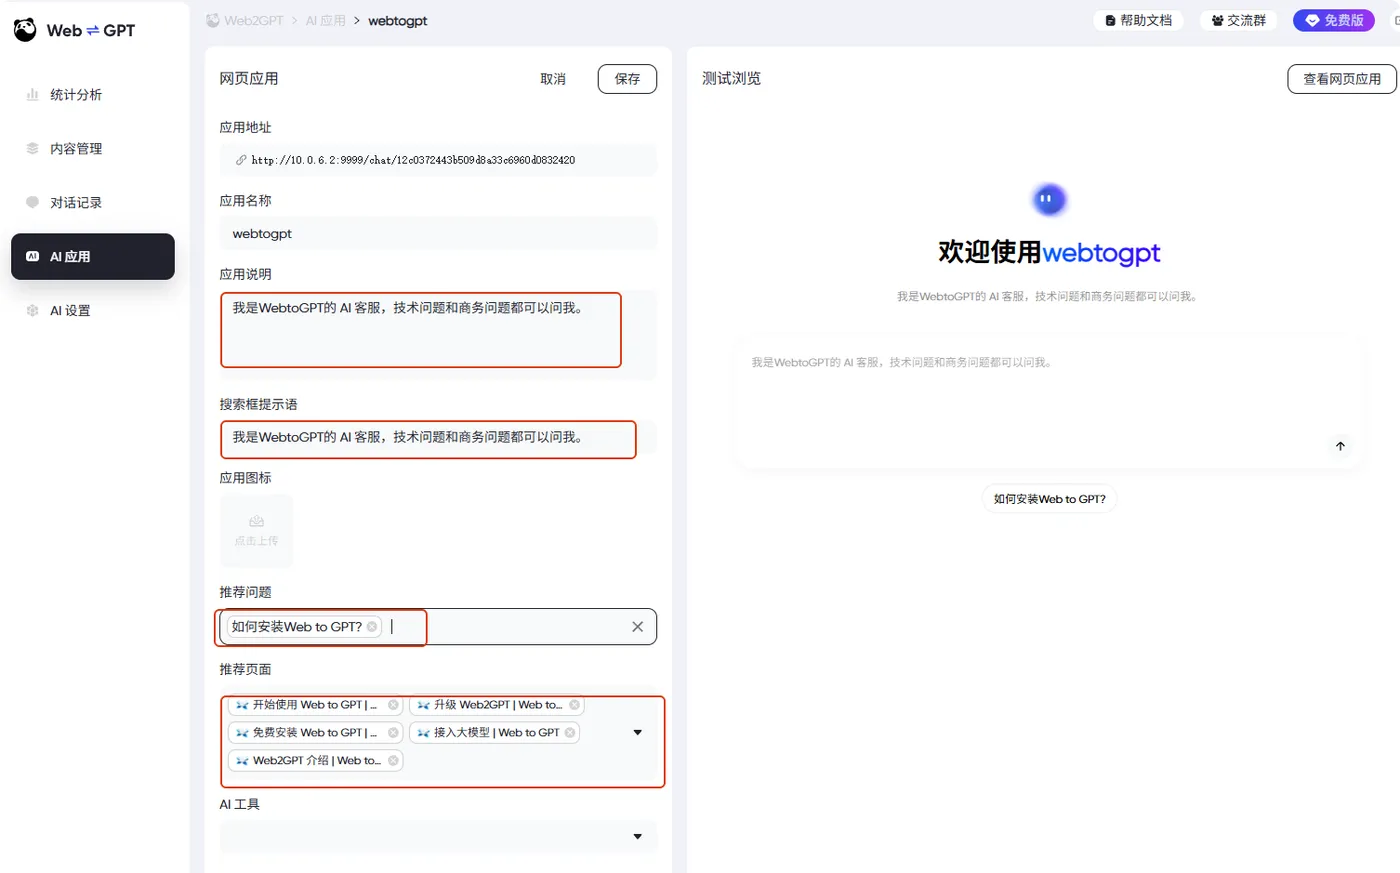Click the link icon beside application URL
Image resolution: width=1400 pixels, height=873 pixels.
(241, 160)
